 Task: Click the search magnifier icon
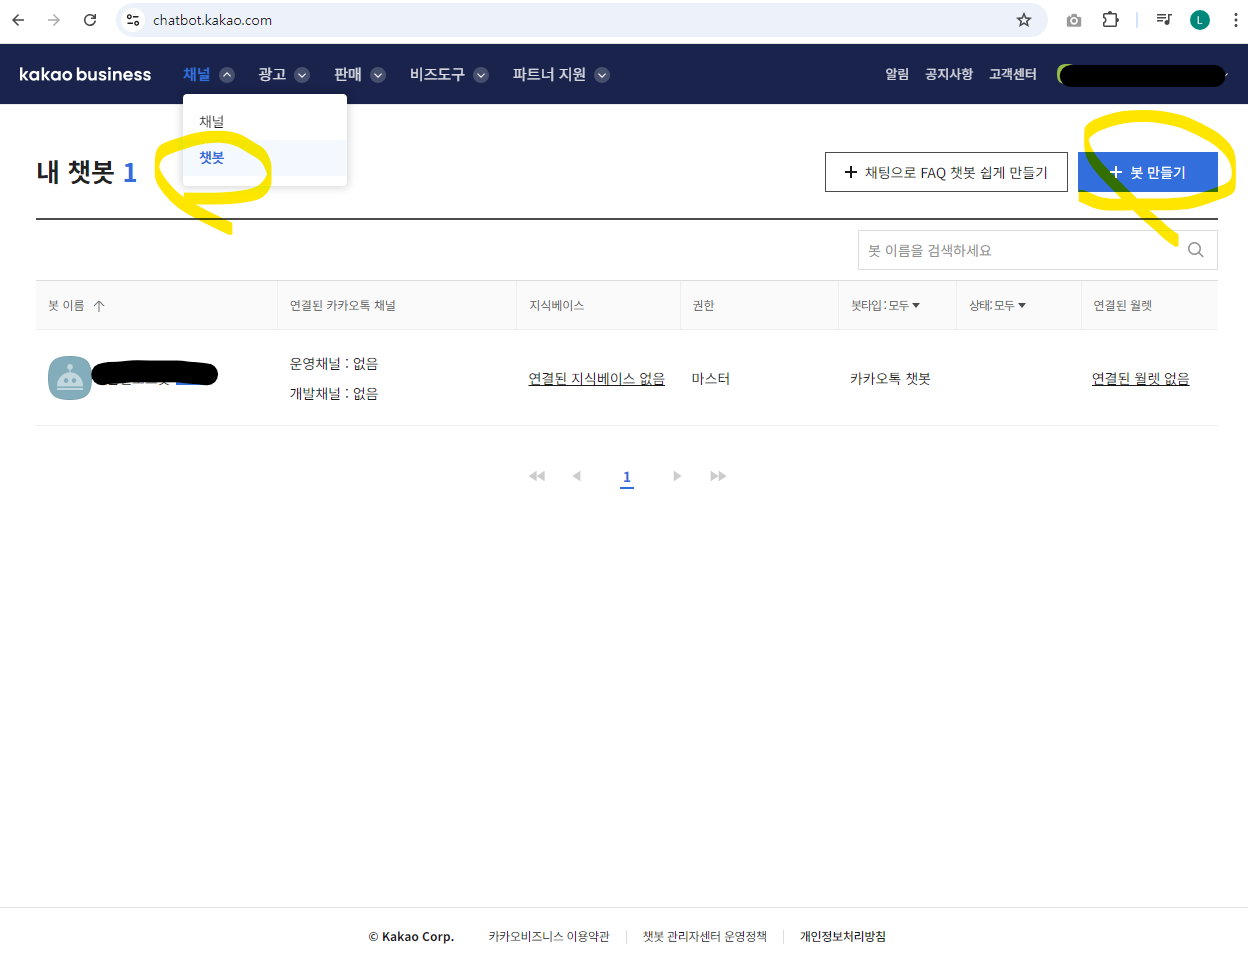coord(1195,250)
